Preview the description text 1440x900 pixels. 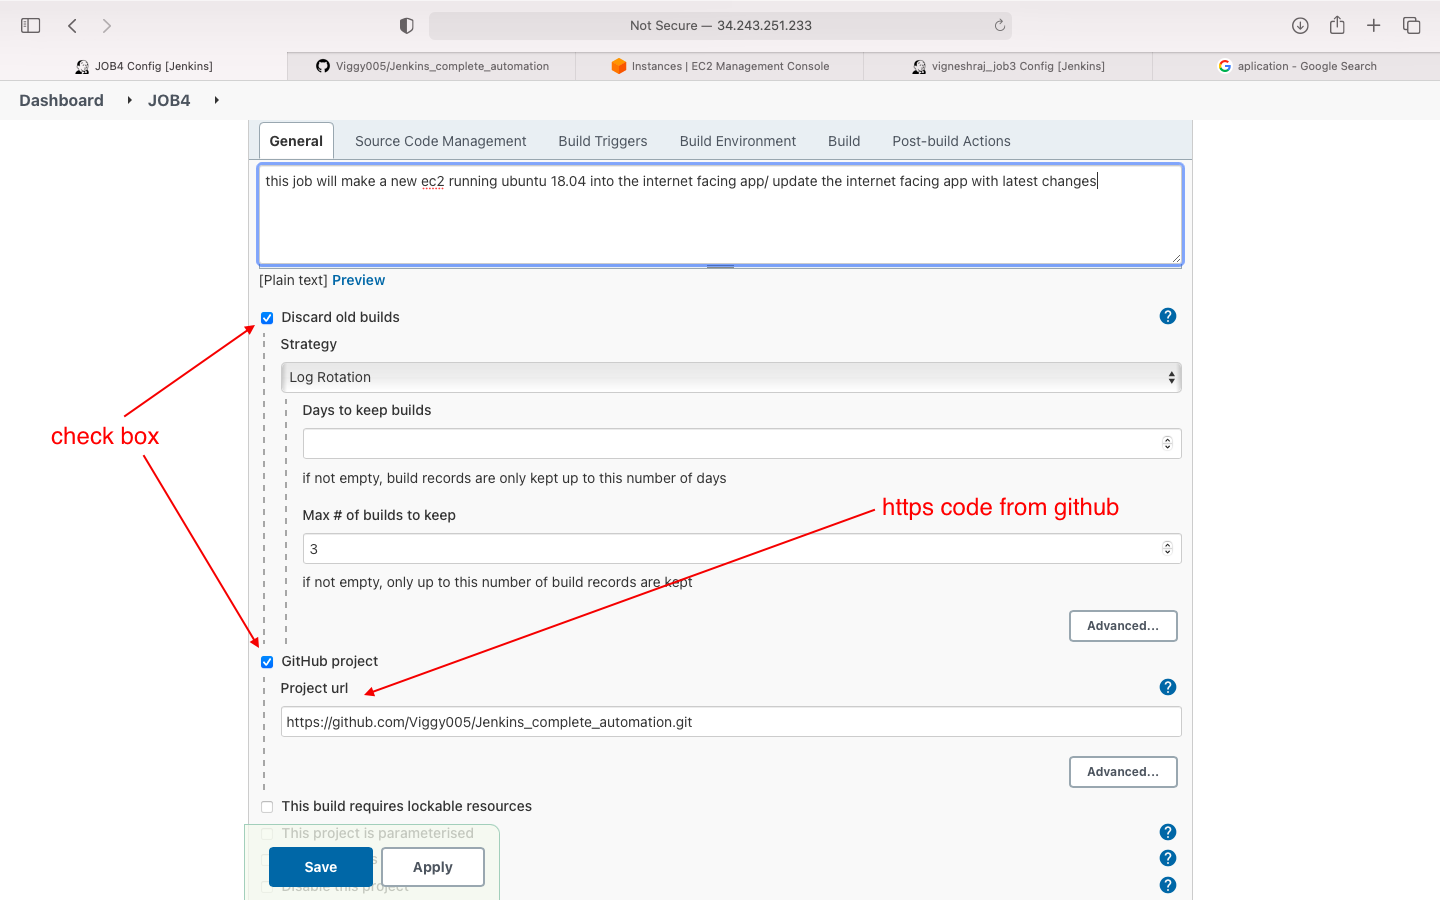tap(358, 280)
